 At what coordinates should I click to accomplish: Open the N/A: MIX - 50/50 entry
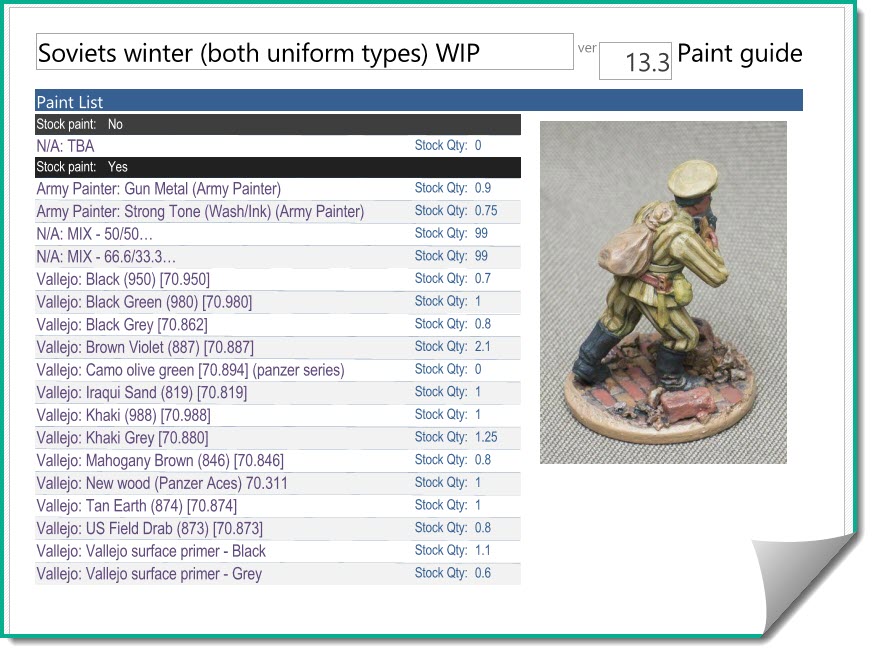(94, 234)
